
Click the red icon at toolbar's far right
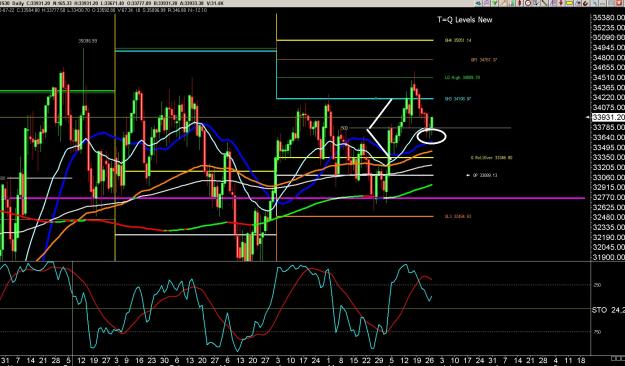[619, 3]
